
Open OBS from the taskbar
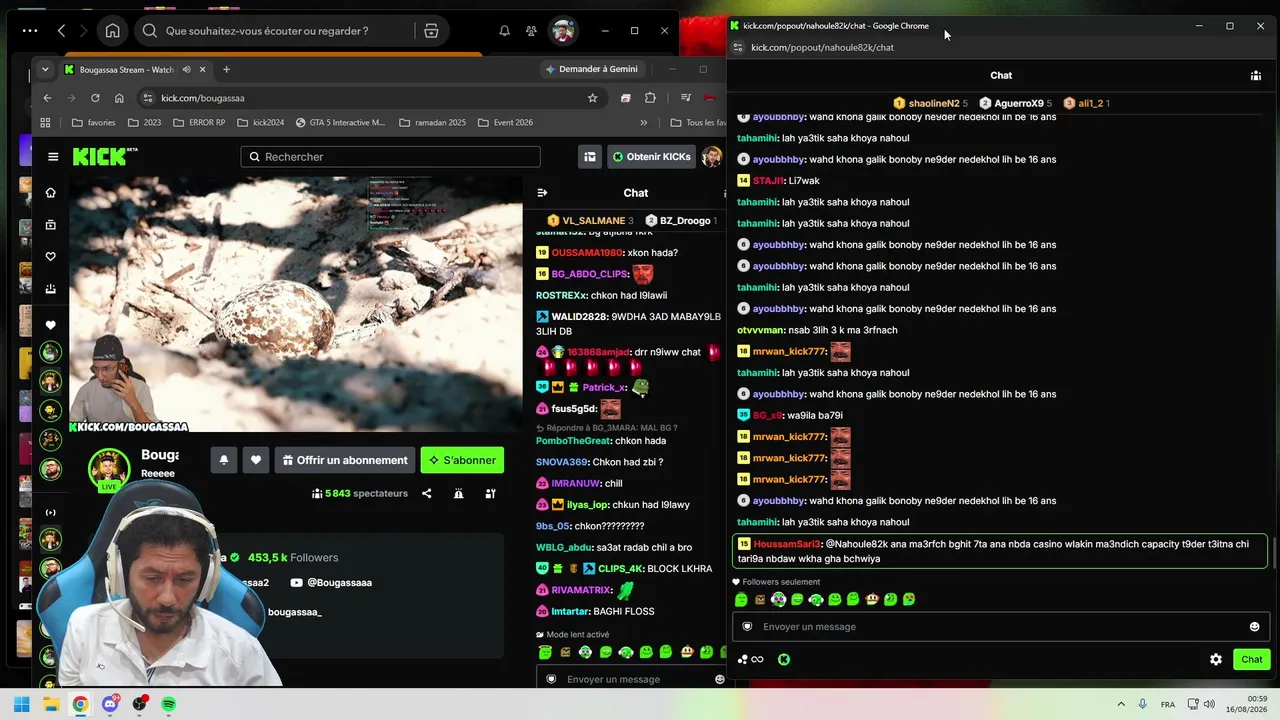click(140, 704)
